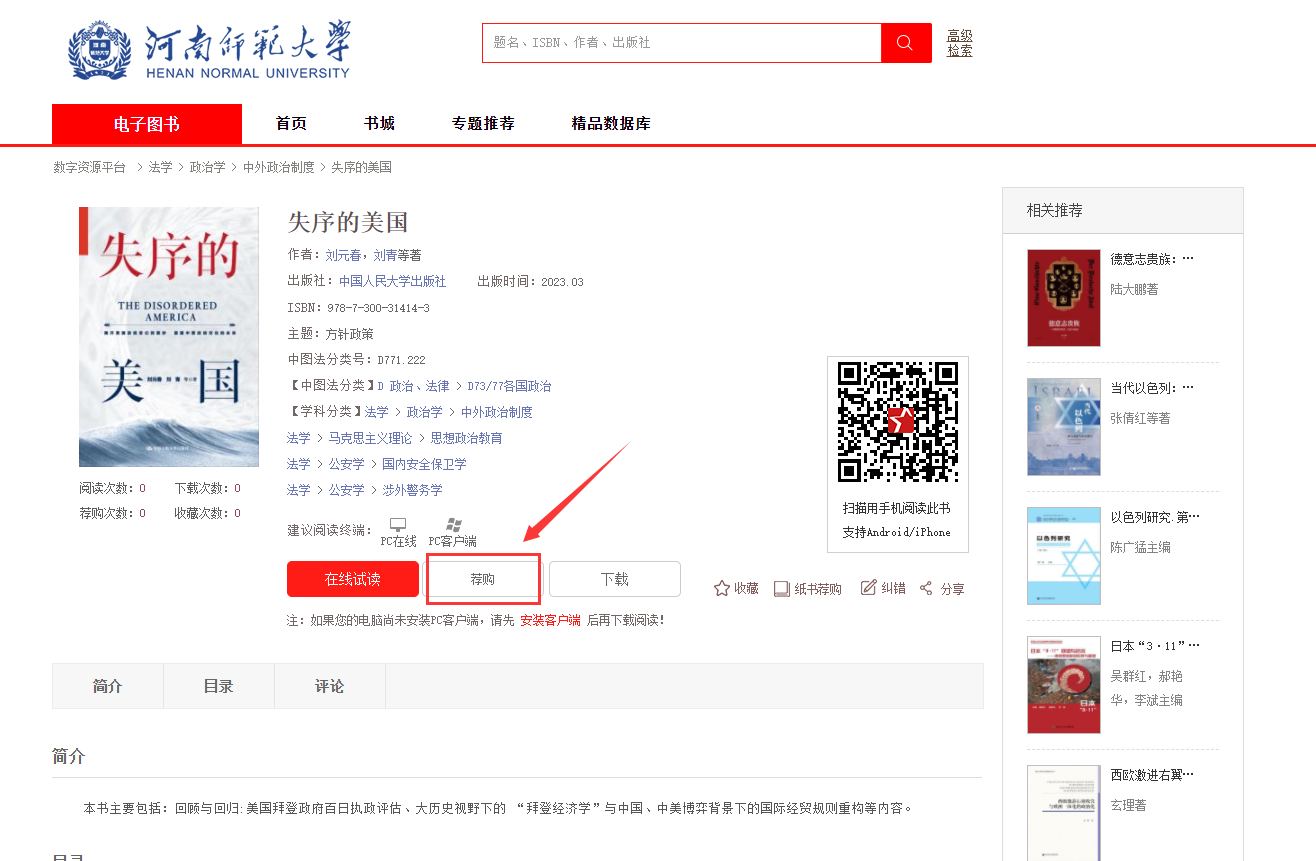Open the 德意志贵族 recommended book cover

click(x=1063, y=298)
